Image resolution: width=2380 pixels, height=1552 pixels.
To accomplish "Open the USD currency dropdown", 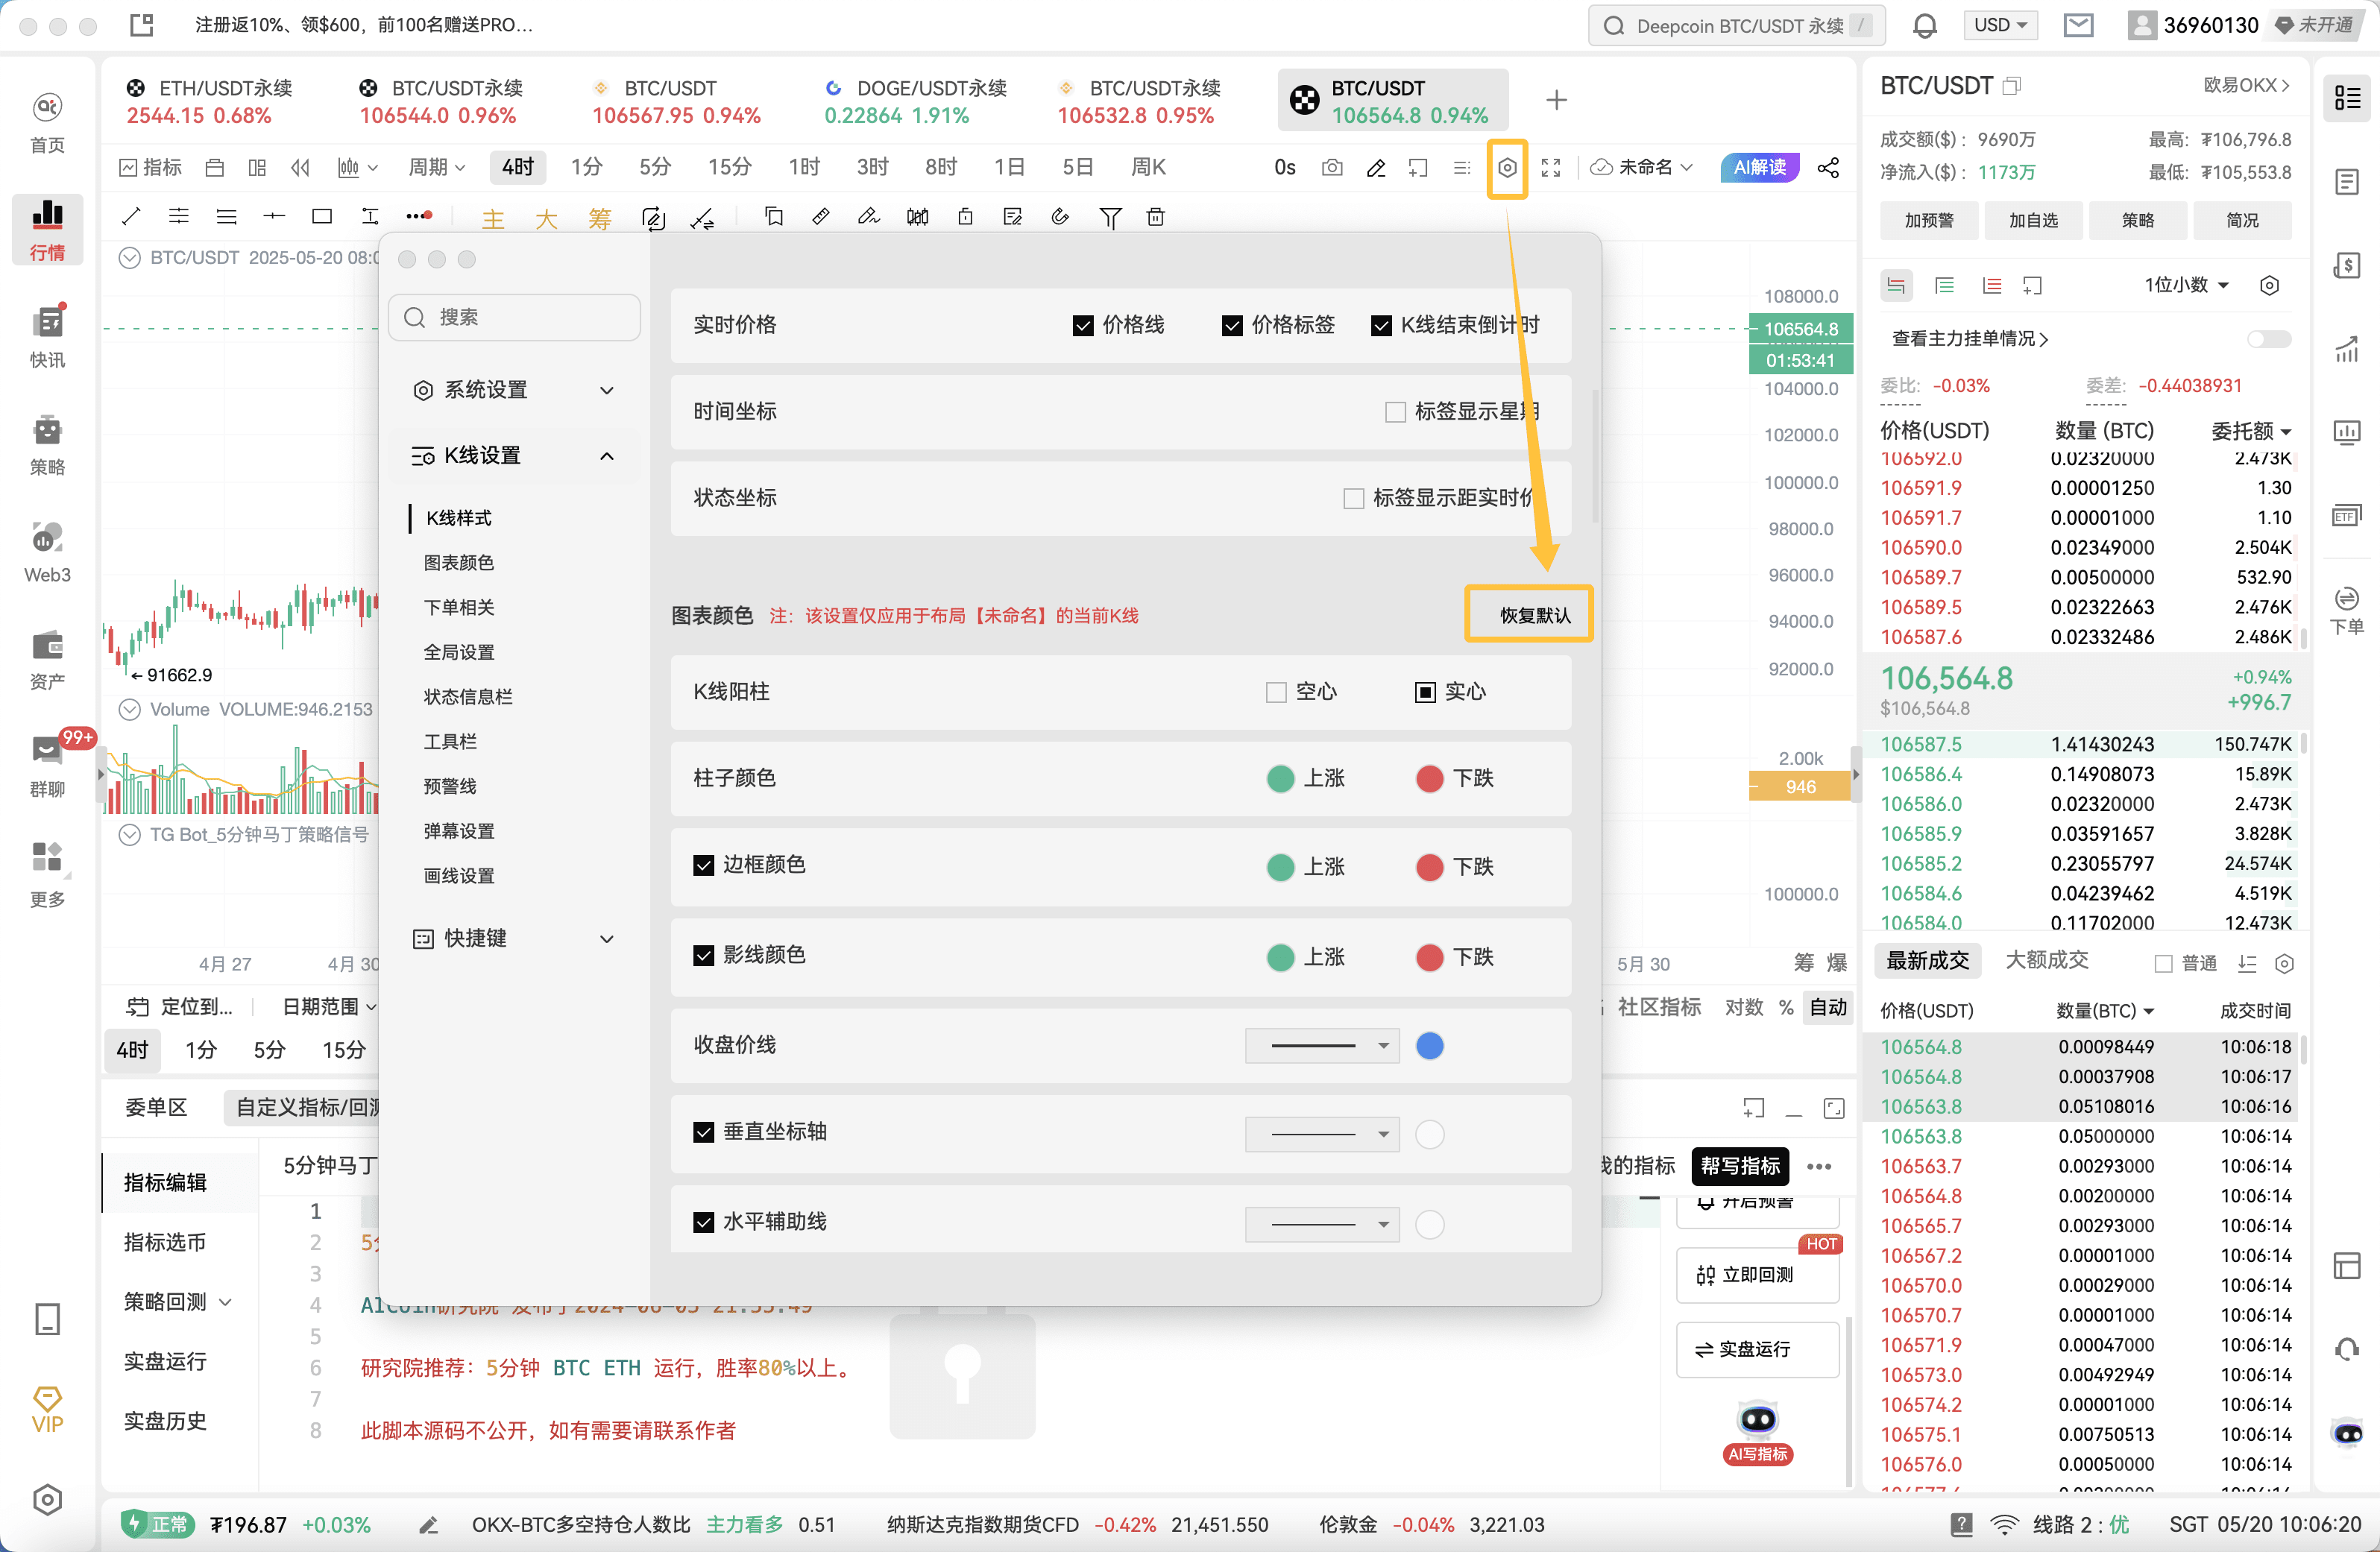I will (x=2000, y=25).
